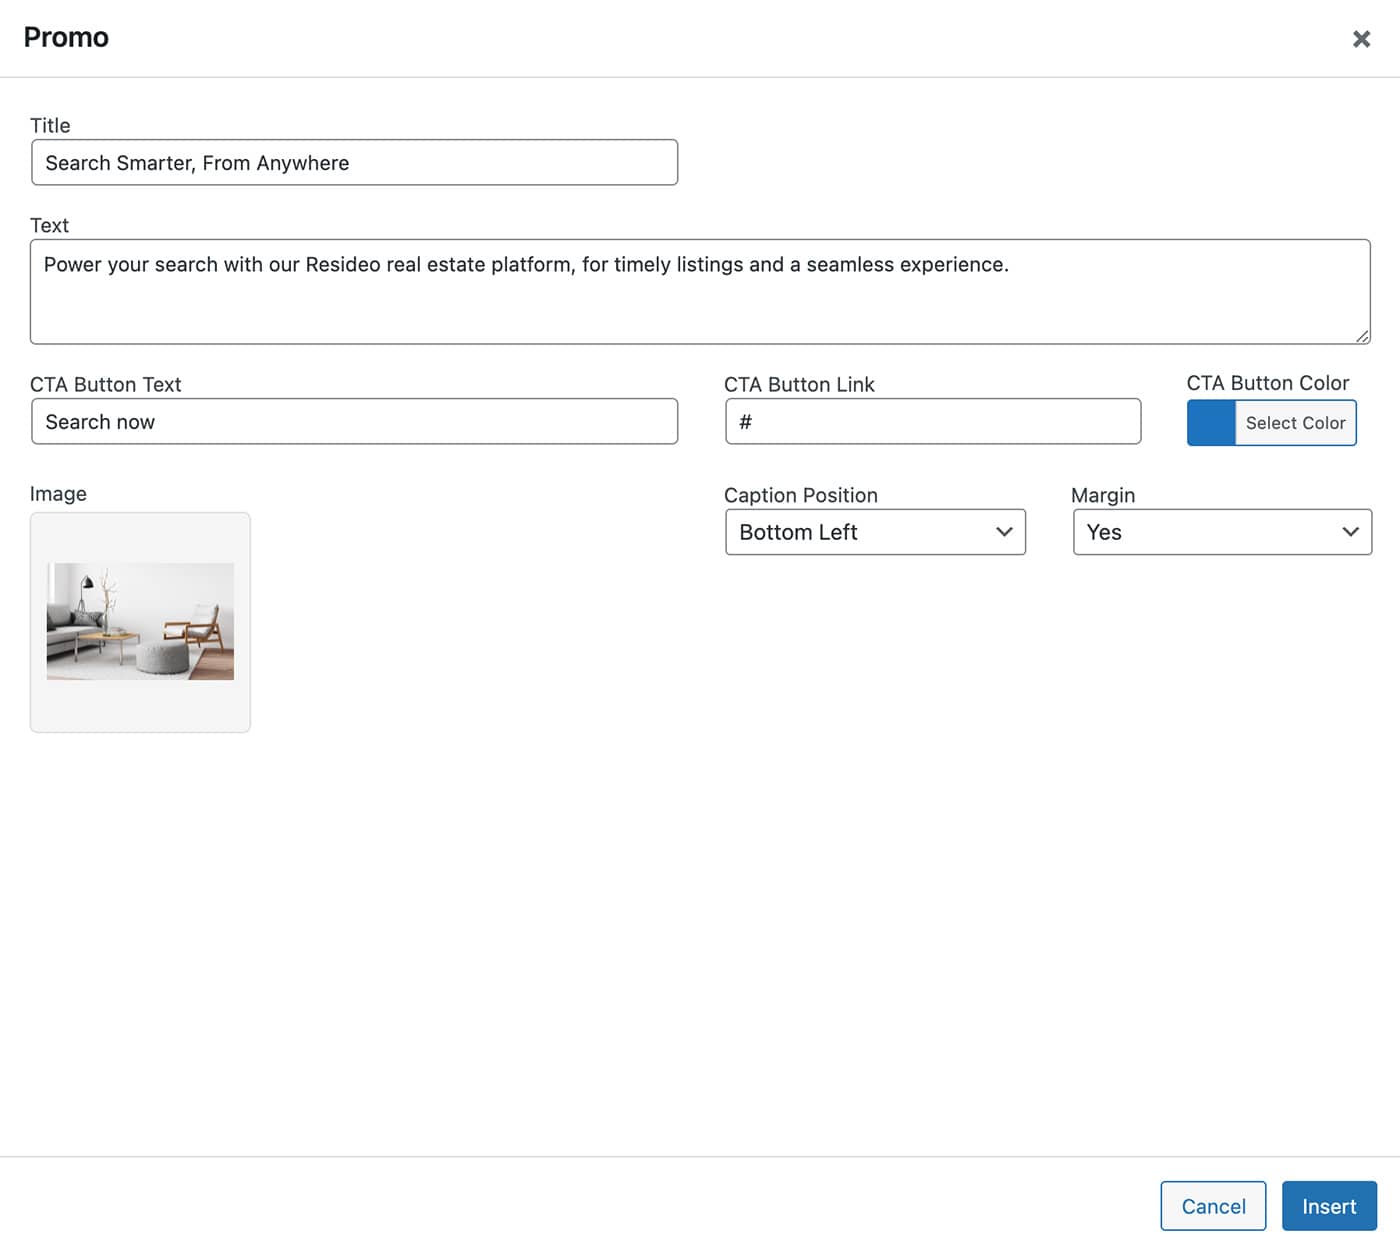Open the Caption Position dropdown
Image resolution: width=1400 pixels, height=1248 pixels.
point(875,532)
